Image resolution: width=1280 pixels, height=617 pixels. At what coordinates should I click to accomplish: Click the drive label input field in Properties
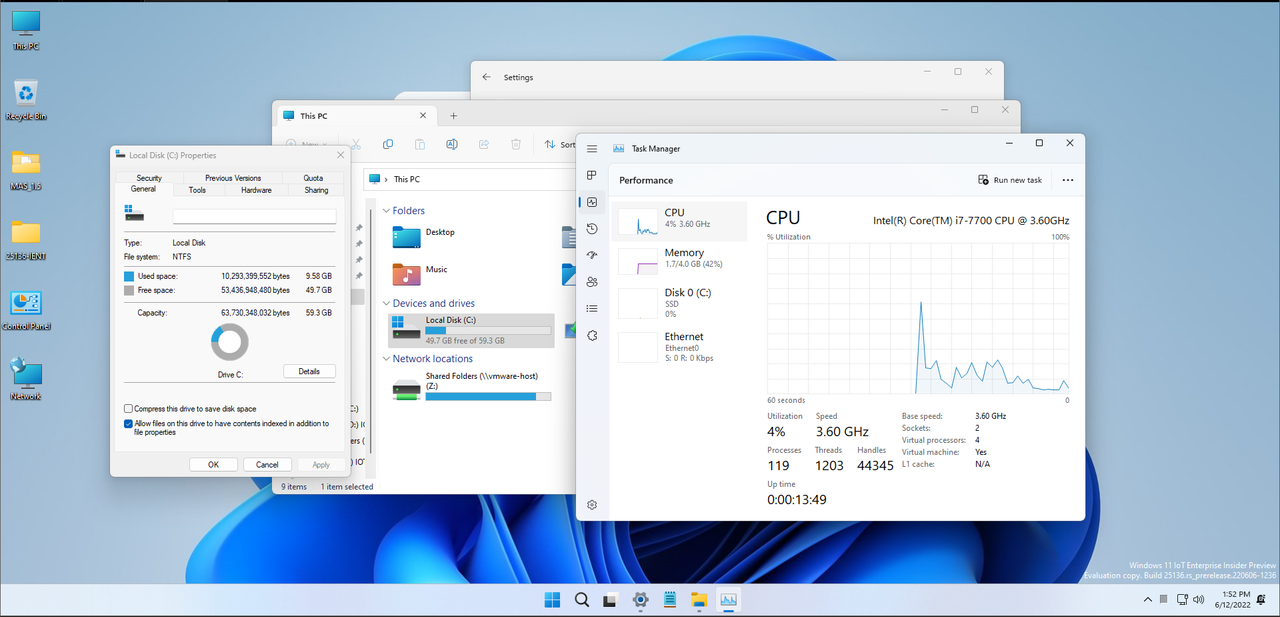coord(254,216)
